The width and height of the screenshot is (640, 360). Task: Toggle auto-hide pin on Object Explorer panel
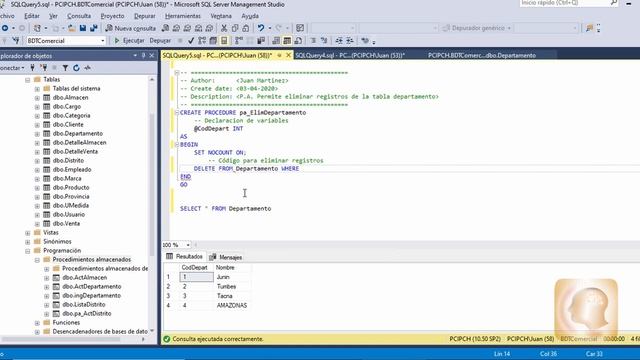(x=143, y=56)
